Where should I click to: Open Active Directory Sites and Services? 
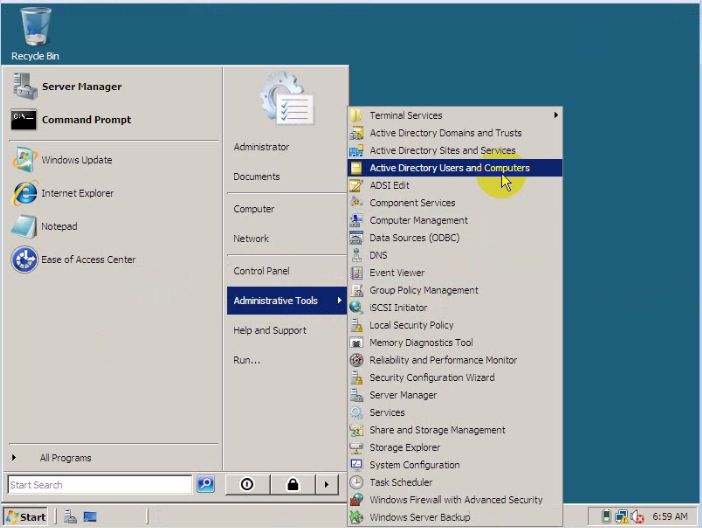coord(455,150)
